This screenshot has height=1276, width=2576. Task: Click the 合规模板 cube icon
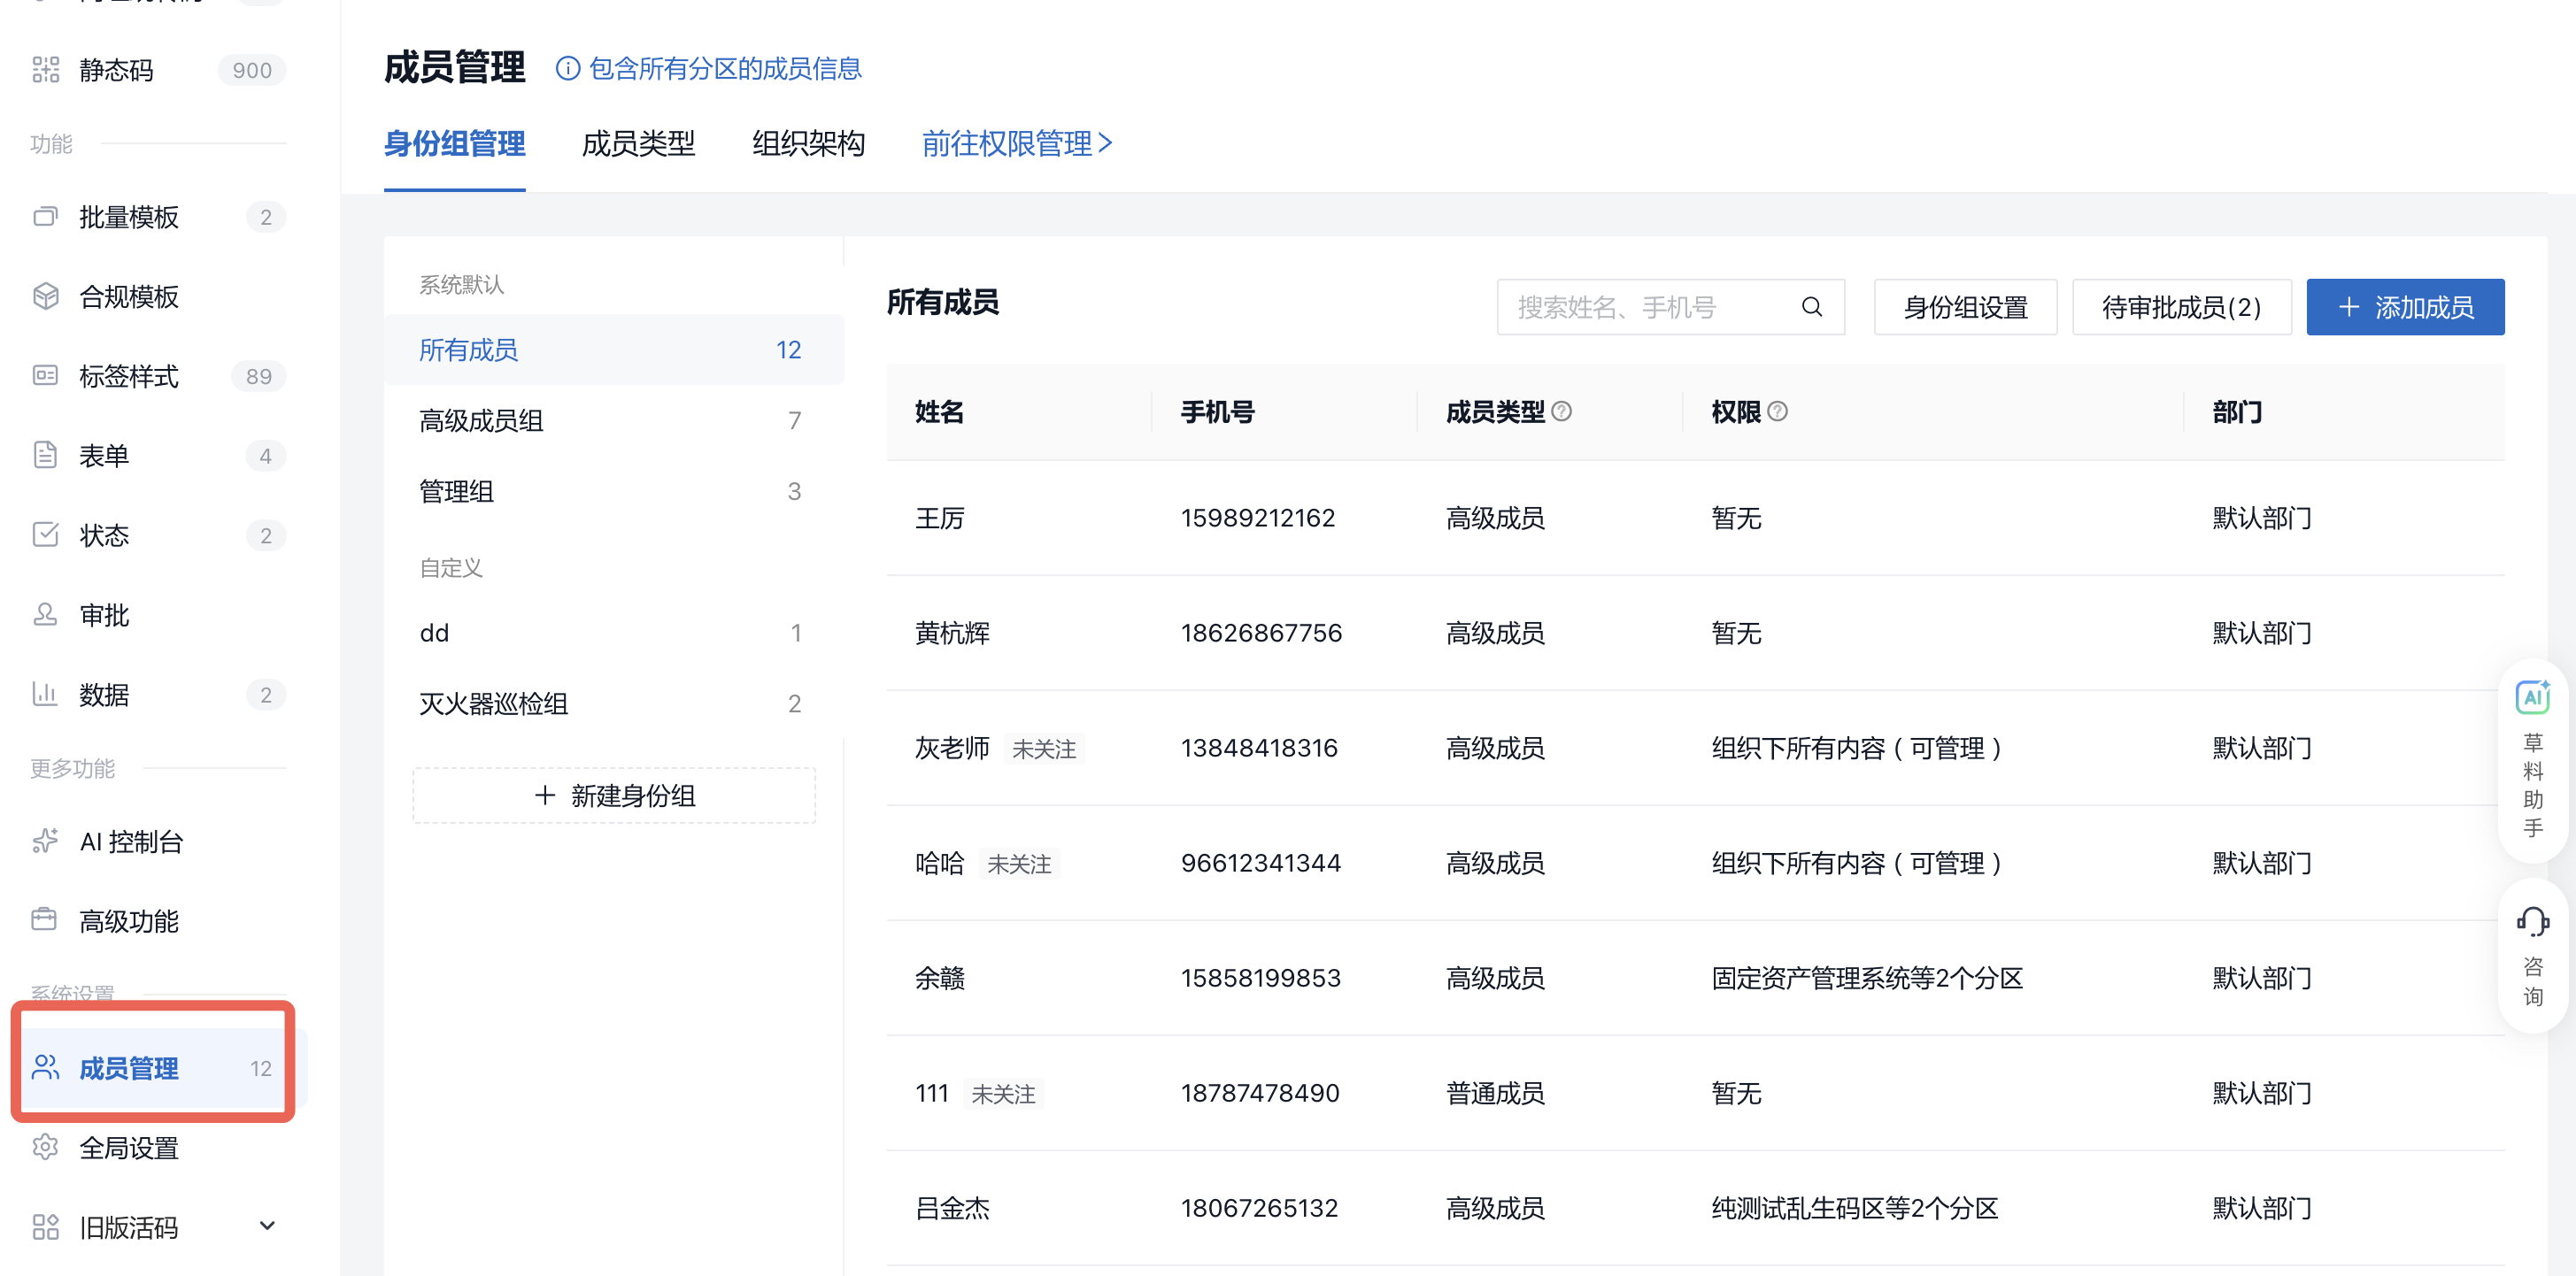coord(45,296)
